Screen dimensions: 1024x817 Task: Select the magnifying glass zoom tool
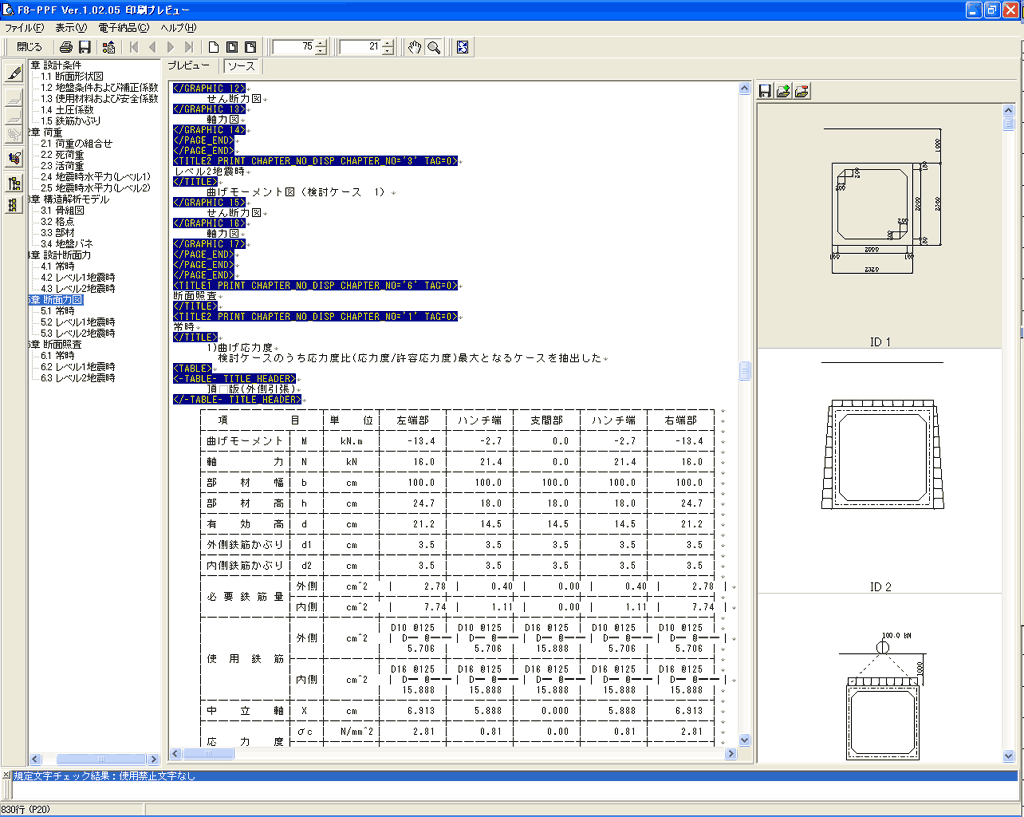(434, 47)
